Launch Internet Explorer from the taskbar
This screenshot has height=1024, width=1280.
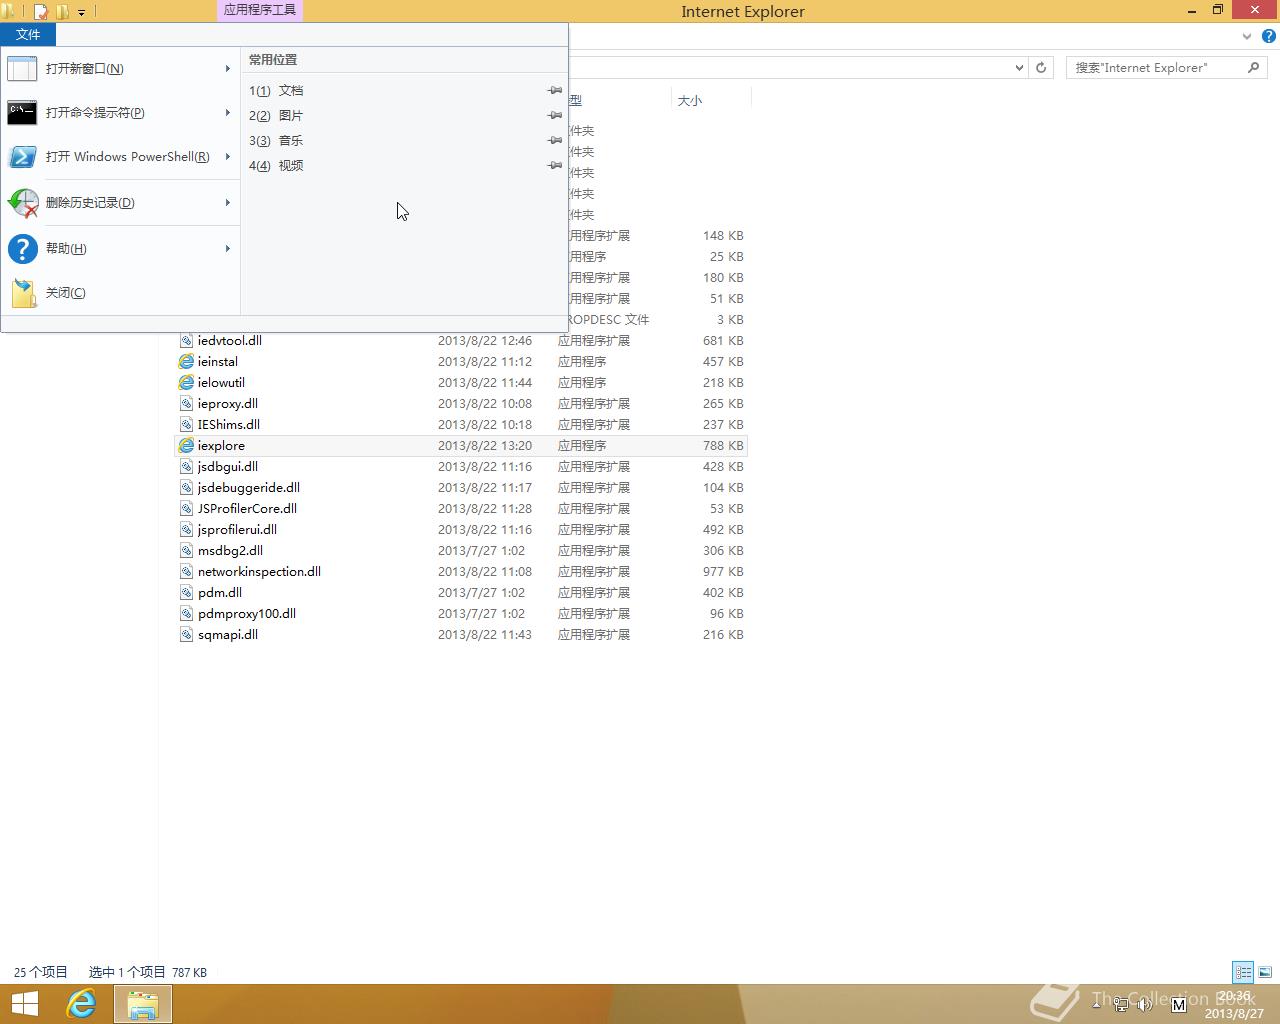click(81, 1004)
